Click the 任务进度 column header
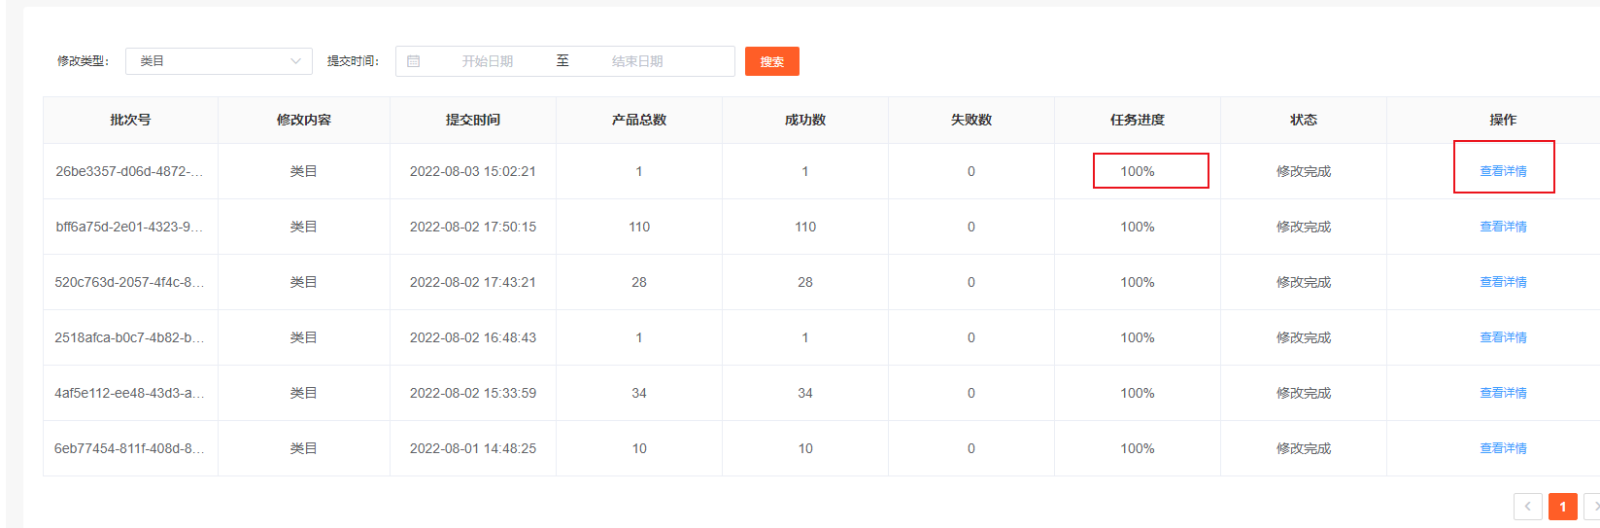This screenshot has height=528, width=1600. tap(1137, 120)
